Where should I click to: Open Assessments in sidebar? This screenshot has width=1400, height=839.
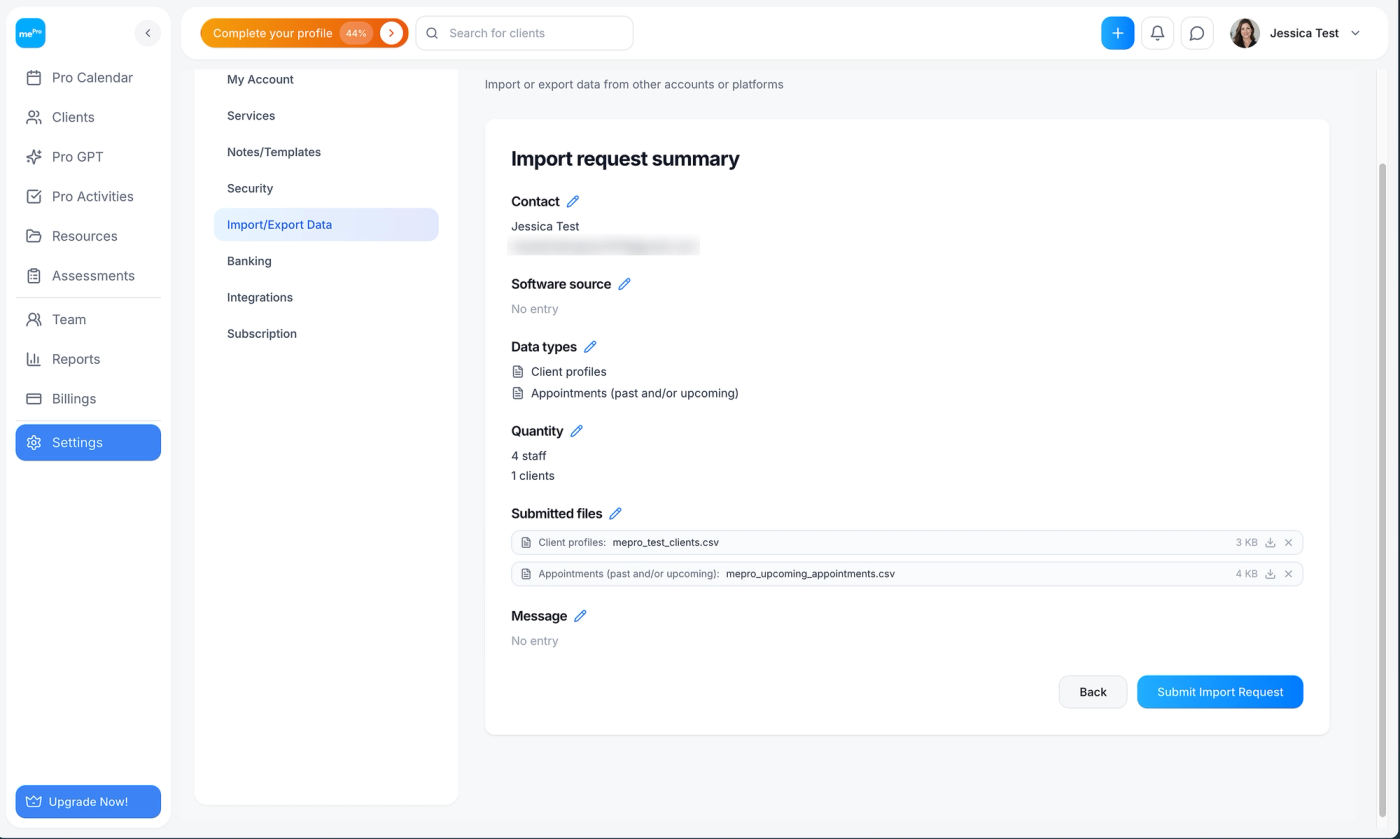click(88, 276)
